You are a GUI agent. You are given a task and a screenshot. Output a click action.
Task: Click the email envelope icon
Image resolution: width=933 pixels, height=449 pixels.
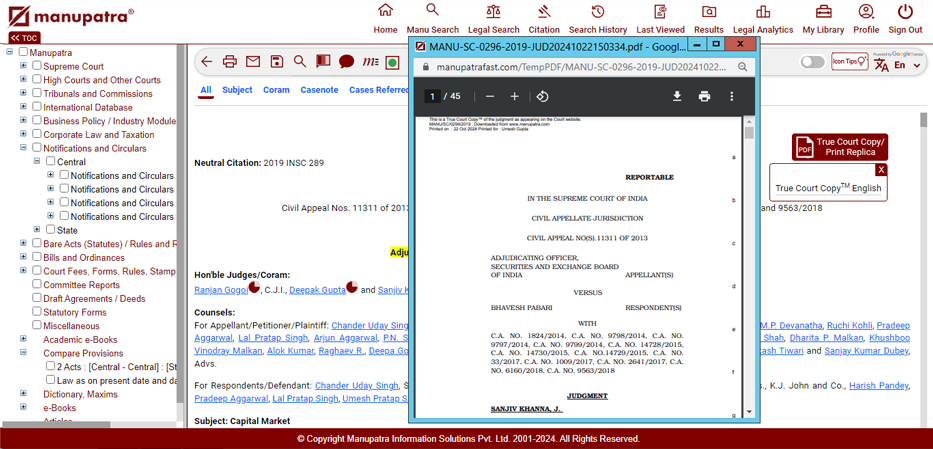point(253,62)
